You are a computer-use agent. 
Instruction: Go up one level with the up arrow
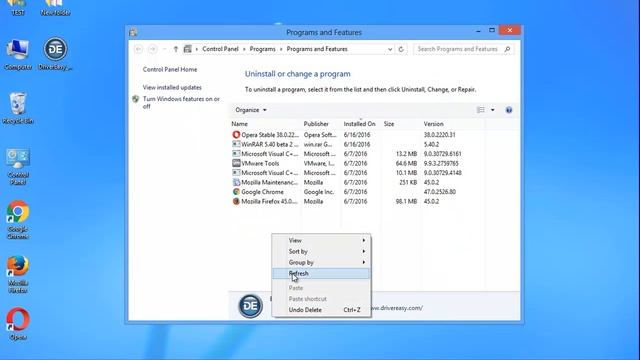tap(176, 49)
